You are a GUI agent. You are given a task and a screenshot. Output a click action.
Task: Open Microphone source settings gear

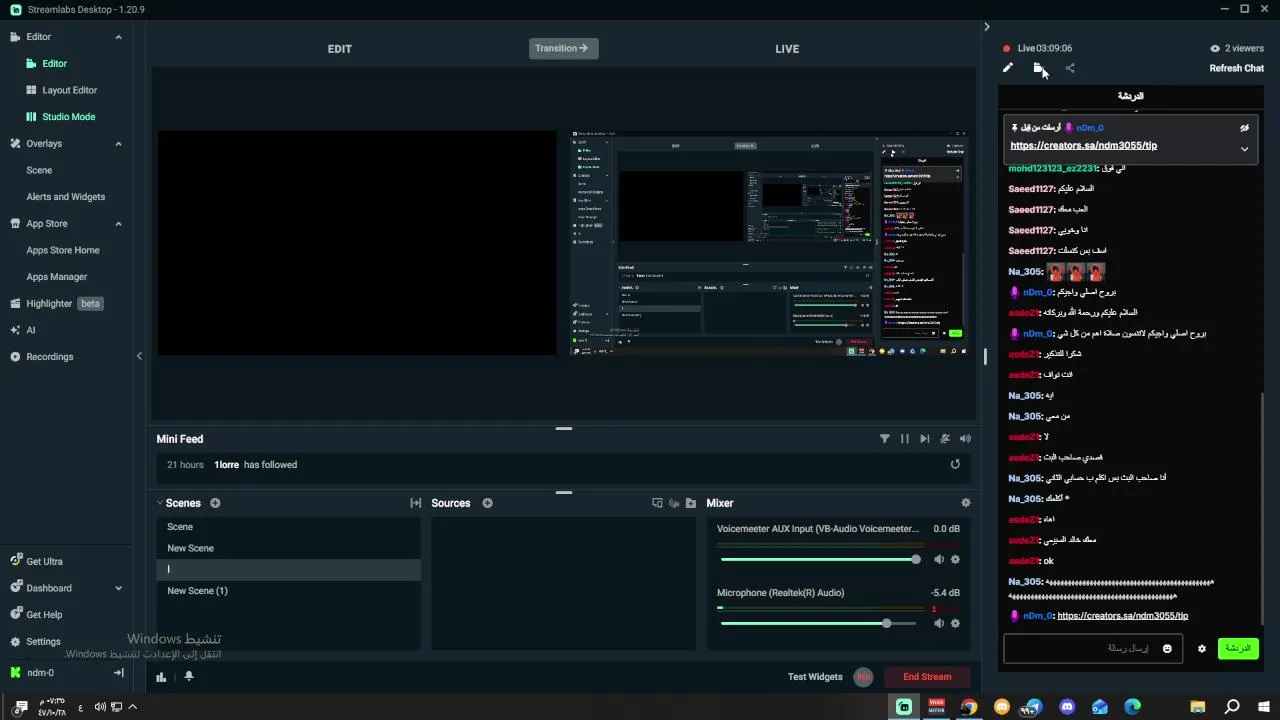955,623
